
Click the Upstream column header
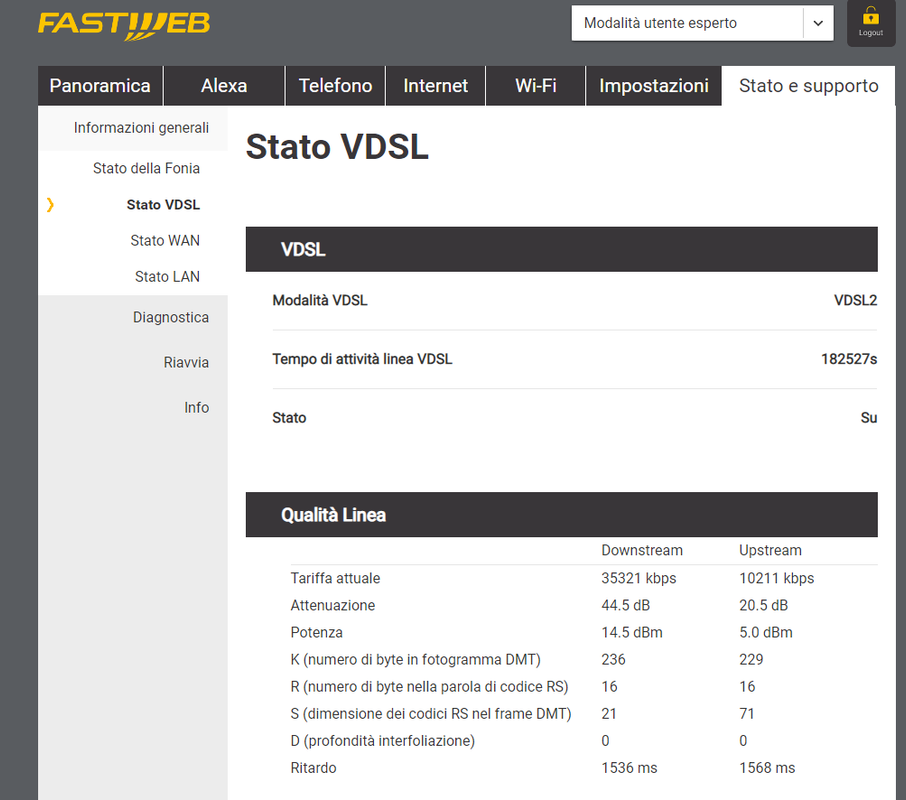click(x=770, y=550)
